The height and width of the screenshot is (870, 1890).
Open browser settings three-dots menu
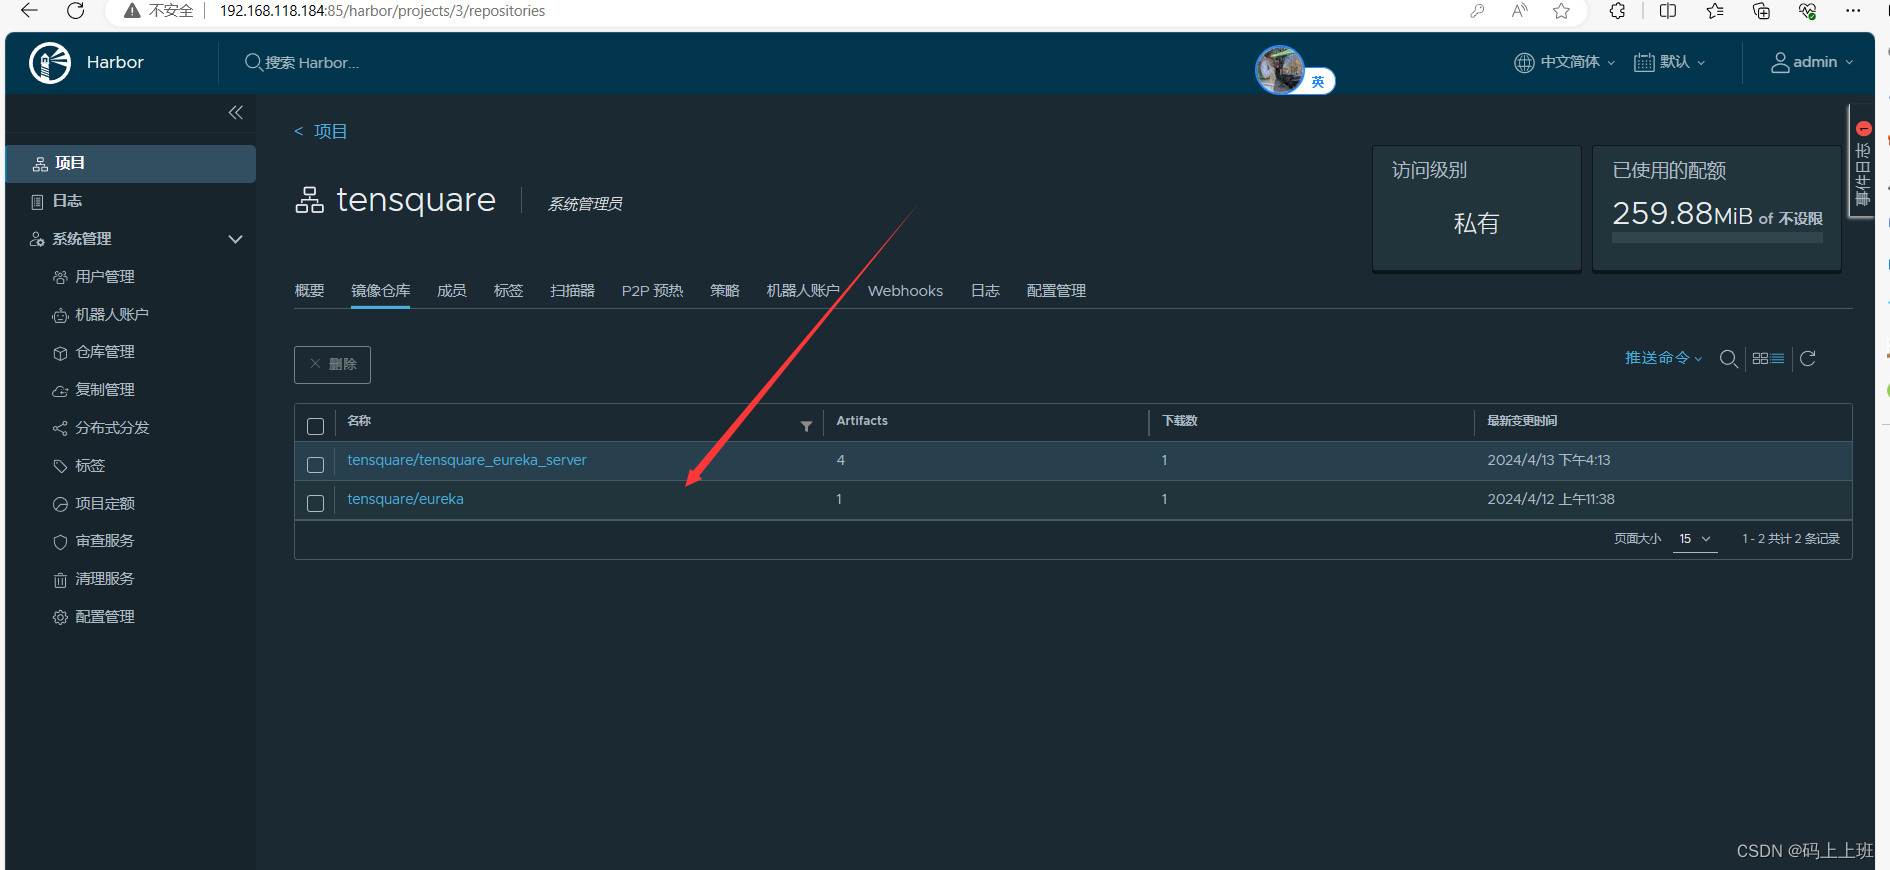coord(1853,11)
